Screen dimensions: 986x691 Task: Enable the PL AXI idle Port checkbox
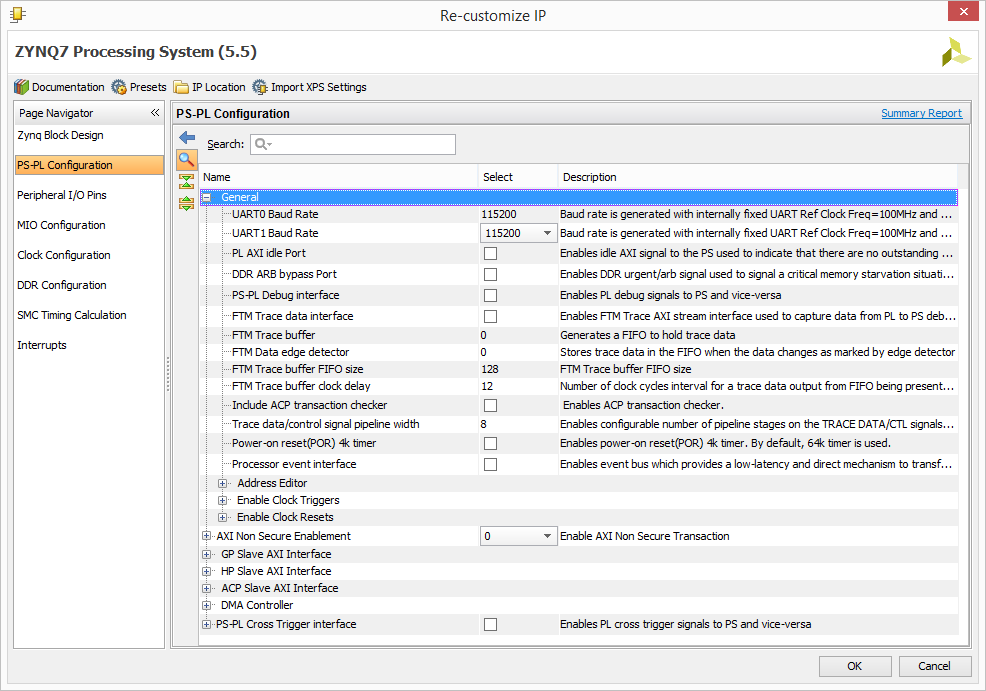(490, 253)
